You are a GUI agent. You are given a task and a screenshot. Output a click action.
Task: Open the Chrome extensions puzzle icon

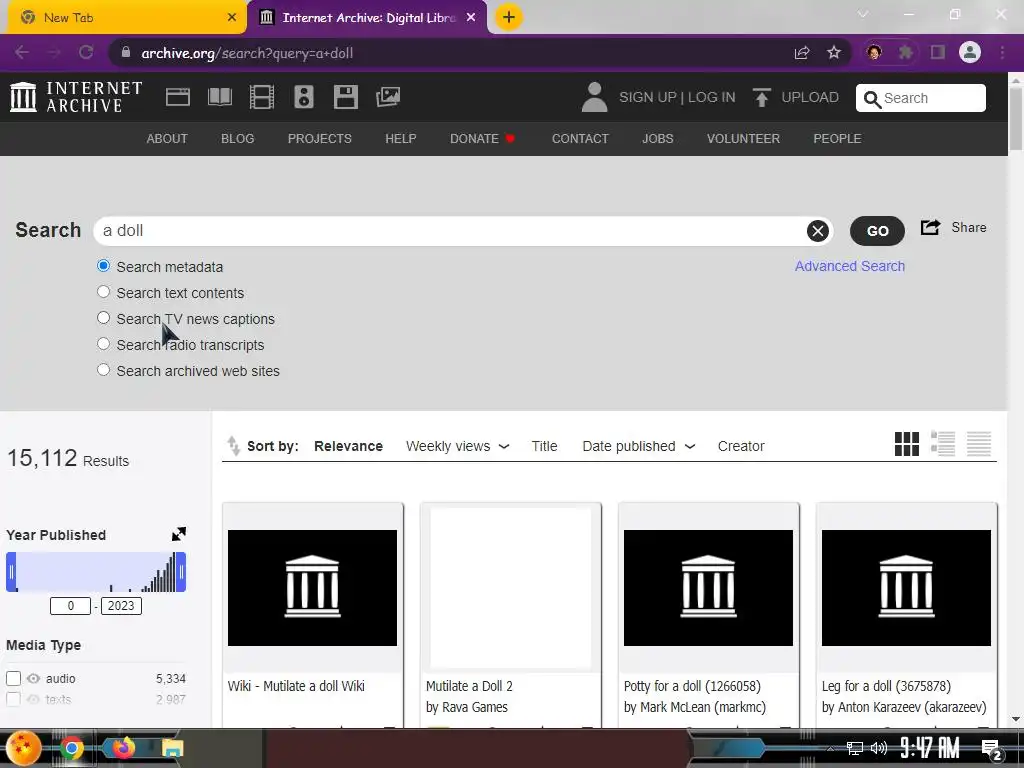click(x=906, y=52)
